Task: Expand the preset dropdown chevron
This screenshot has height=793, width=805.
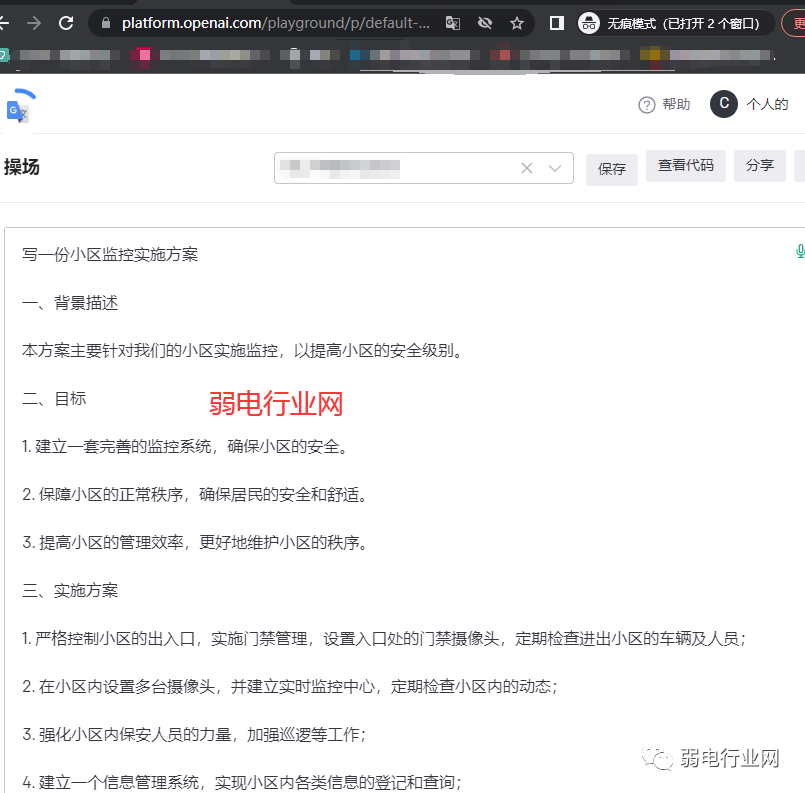Action: point(556,168)
